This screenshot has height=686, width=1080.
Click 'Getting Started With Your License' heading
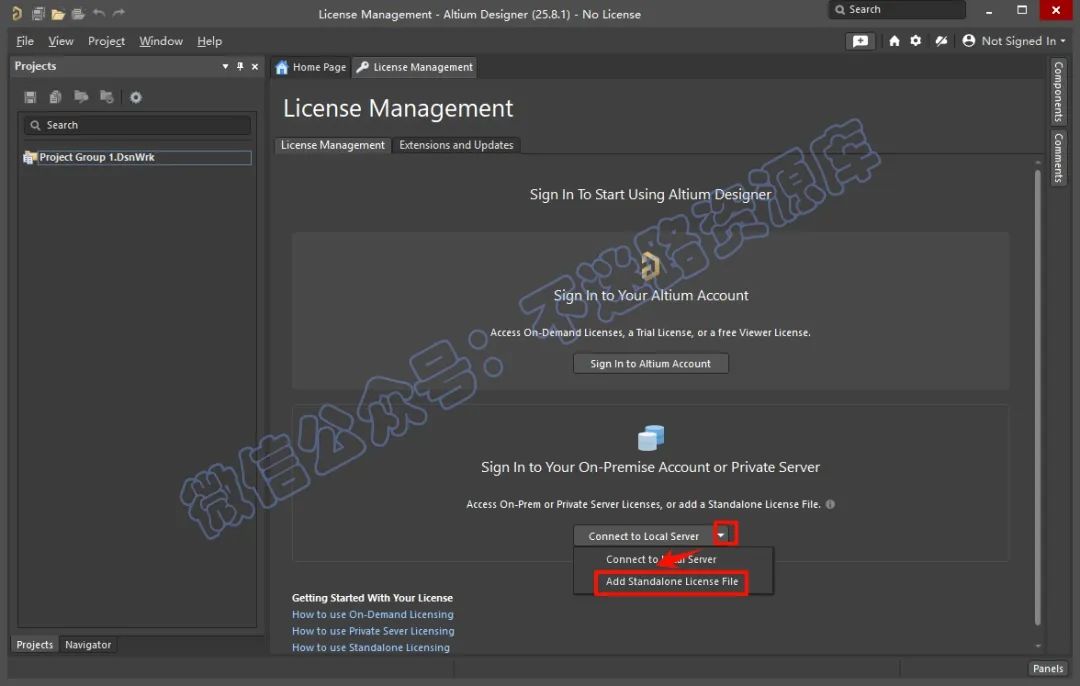coord(372,598)
